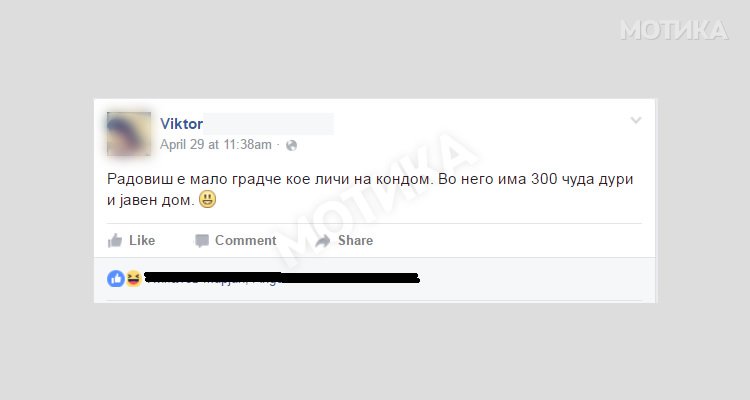
Task: Open the blue thumbs-up reaction icon
Action: (116, 278)
